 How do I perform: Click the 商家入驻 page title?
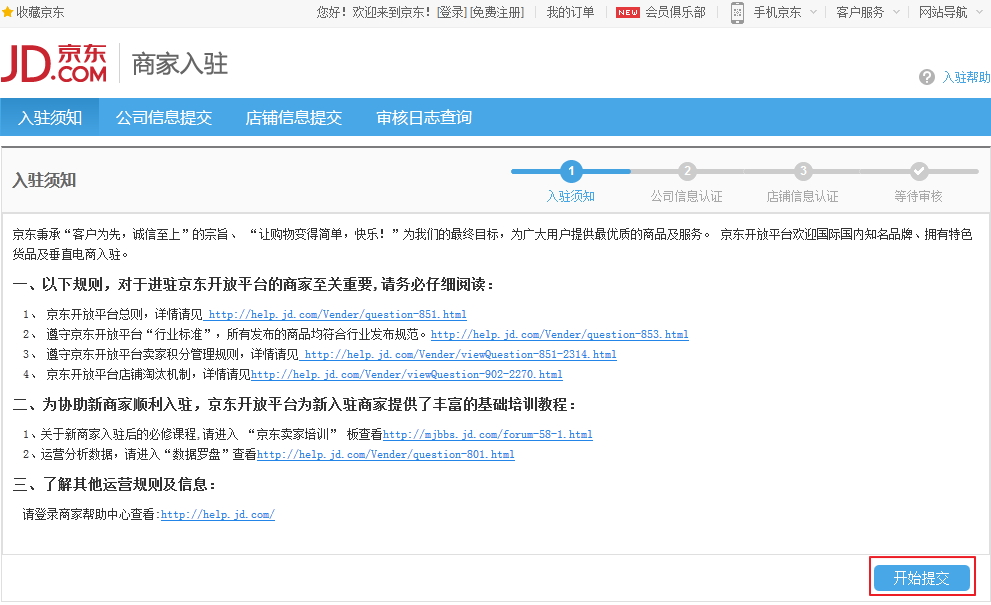click(180, 64)
